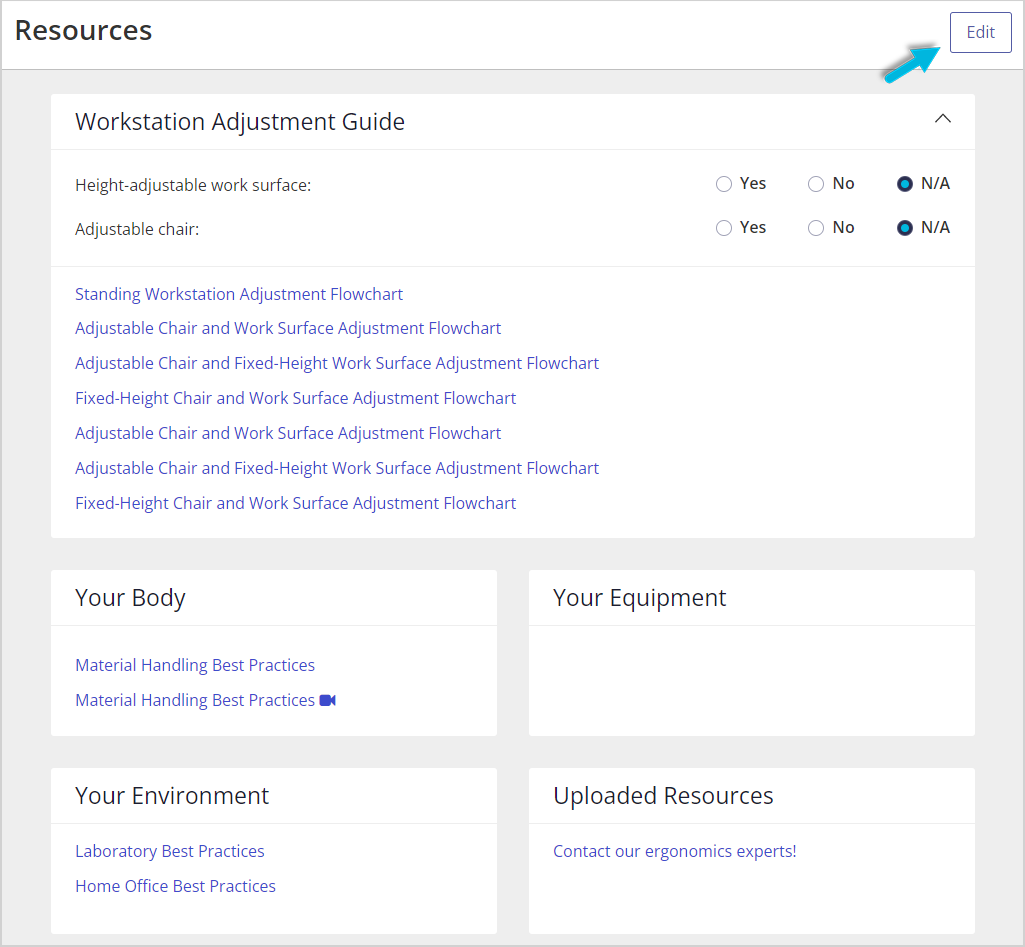Click video camera icon beside Material Handling Best Practices

(x=328, y=701)
